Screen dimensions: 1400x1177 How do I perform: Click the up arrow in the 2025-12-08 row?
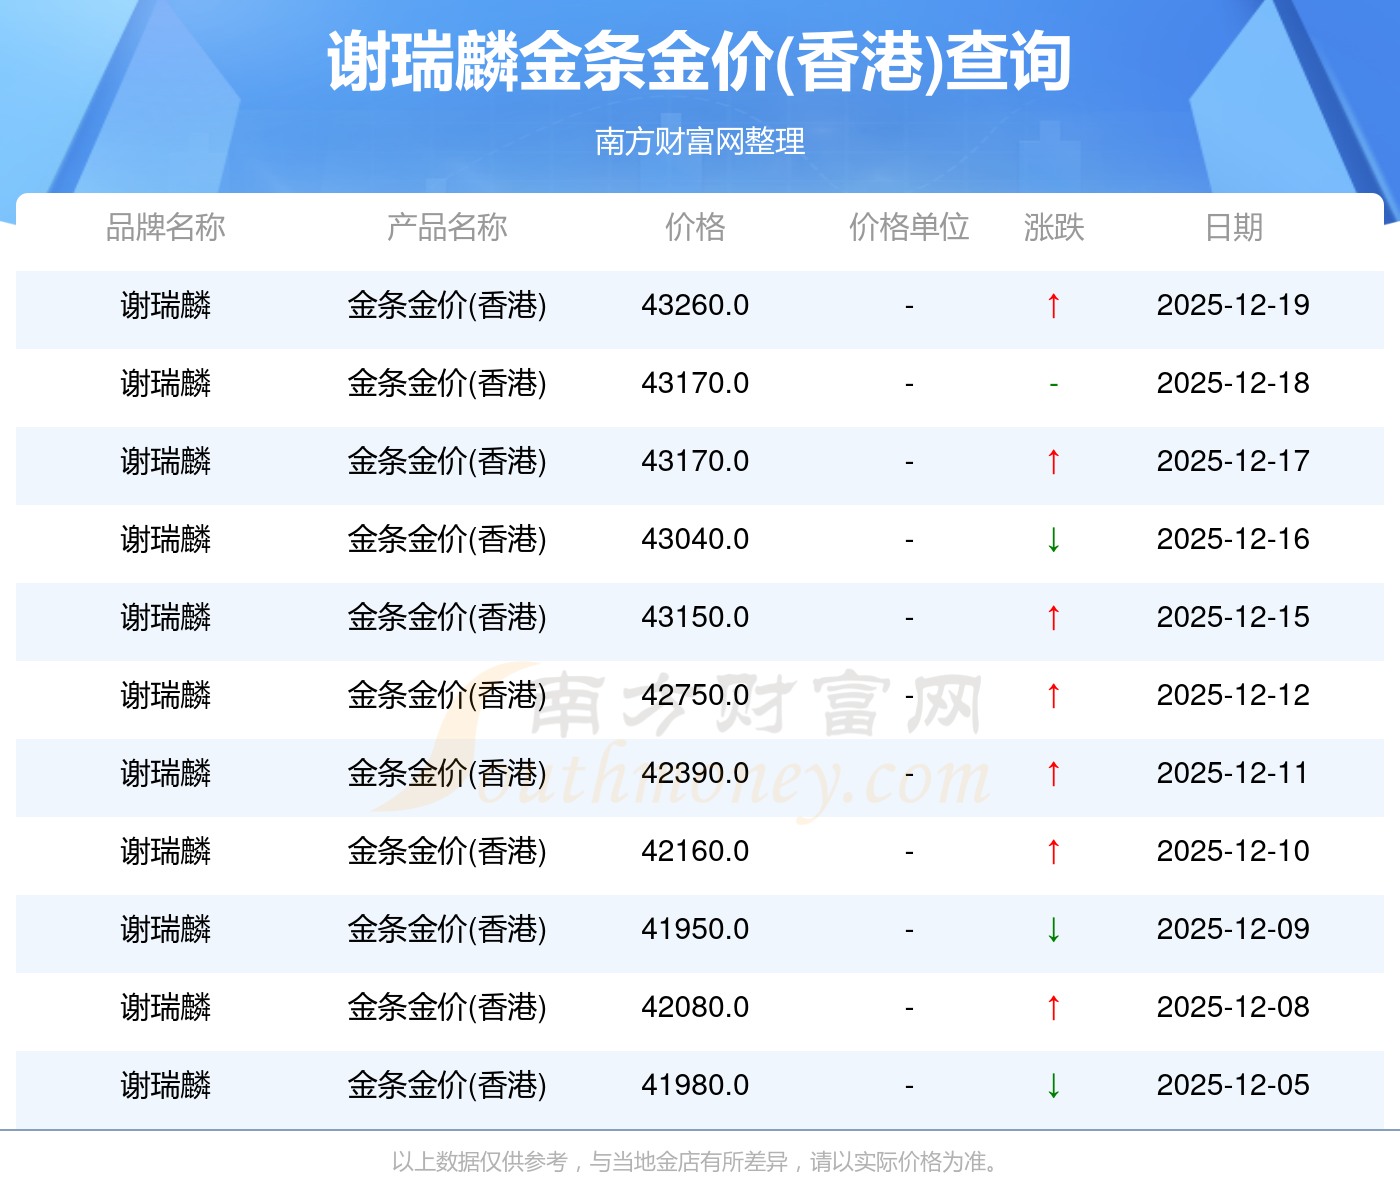pos(1054,1008)
